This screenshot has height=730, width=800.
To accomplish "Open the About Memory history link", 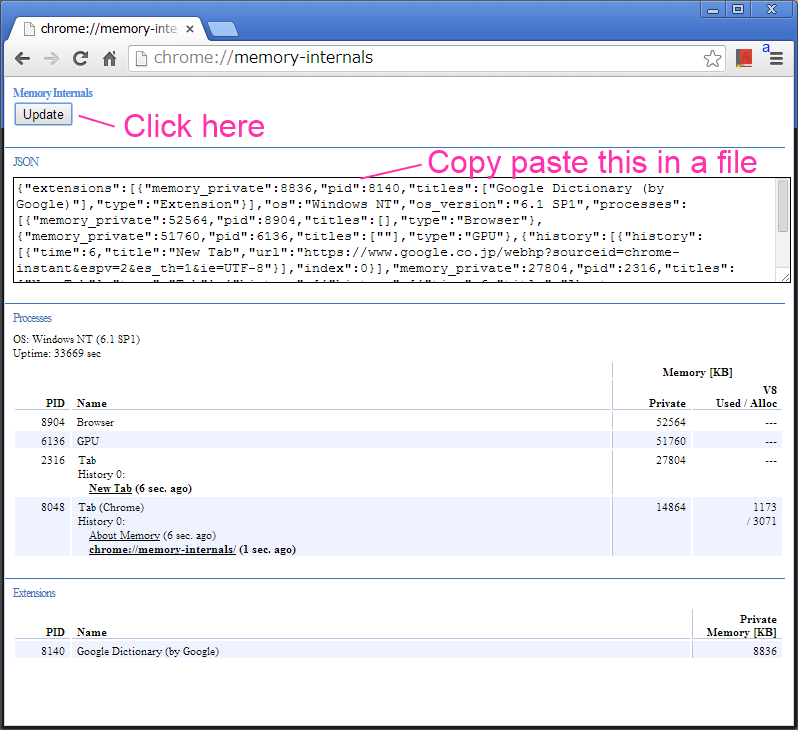I will coord(124,536).
